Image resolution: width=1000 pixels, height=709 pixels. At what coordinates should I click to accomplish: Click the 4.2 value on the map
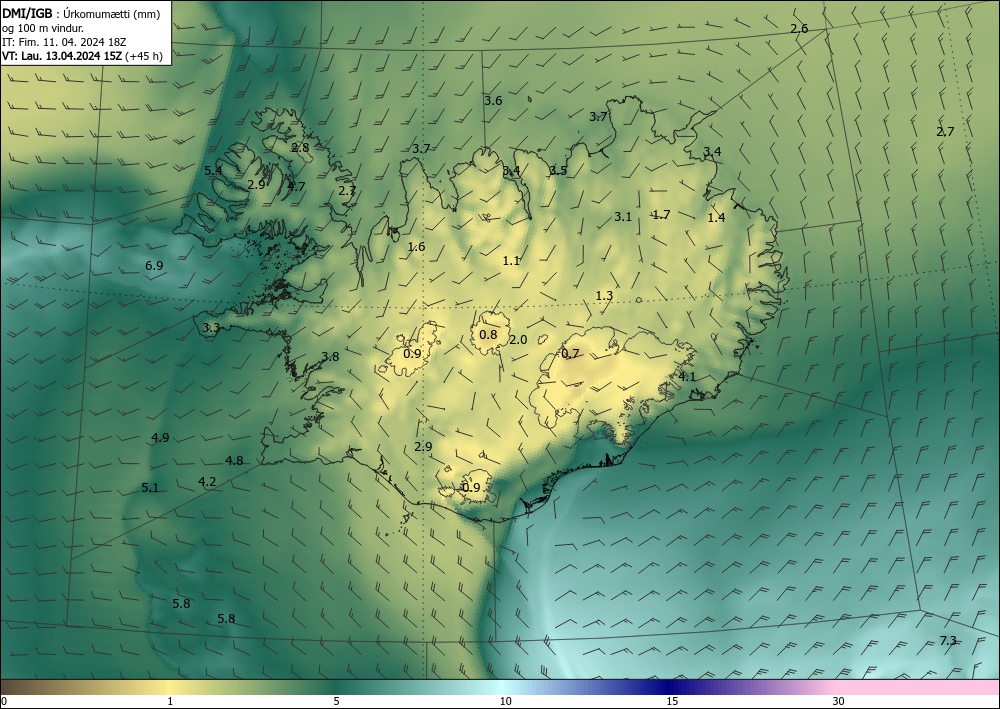point(207,481)
